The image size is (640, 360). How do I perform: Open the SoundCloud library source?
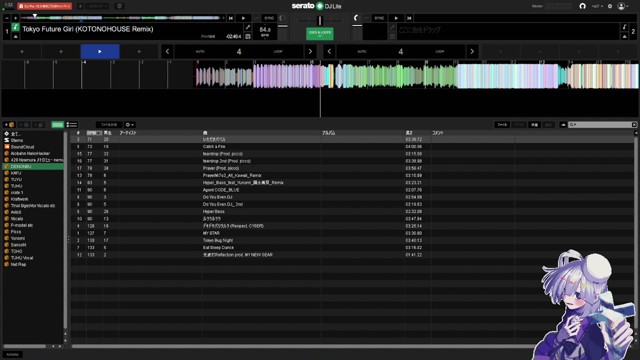33,147
